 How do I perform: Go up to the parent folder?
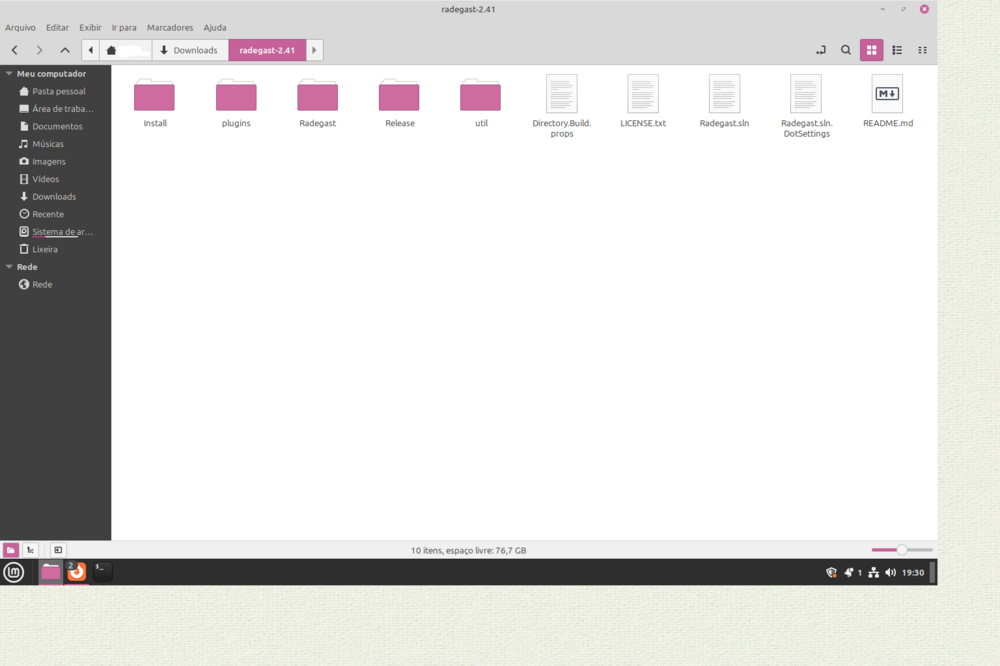(65, 50)
